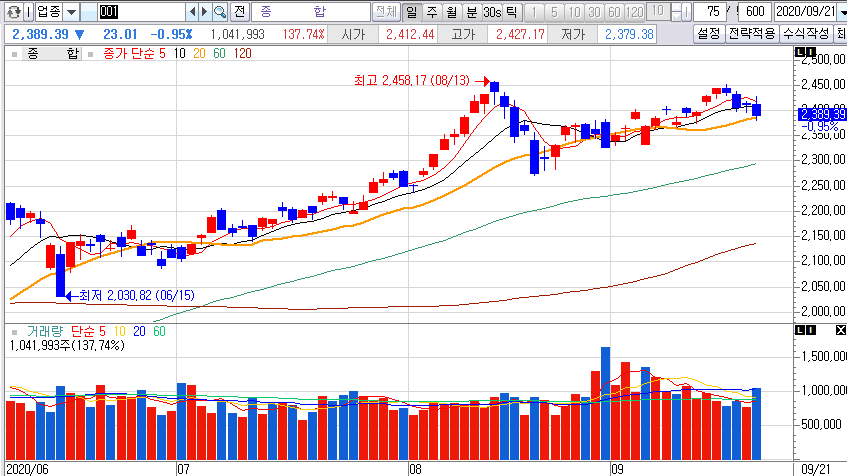Click the small I button beside the refresh icon
This screenshot has width=847, height=476.
pyautogui.click(x=29, y=11)
